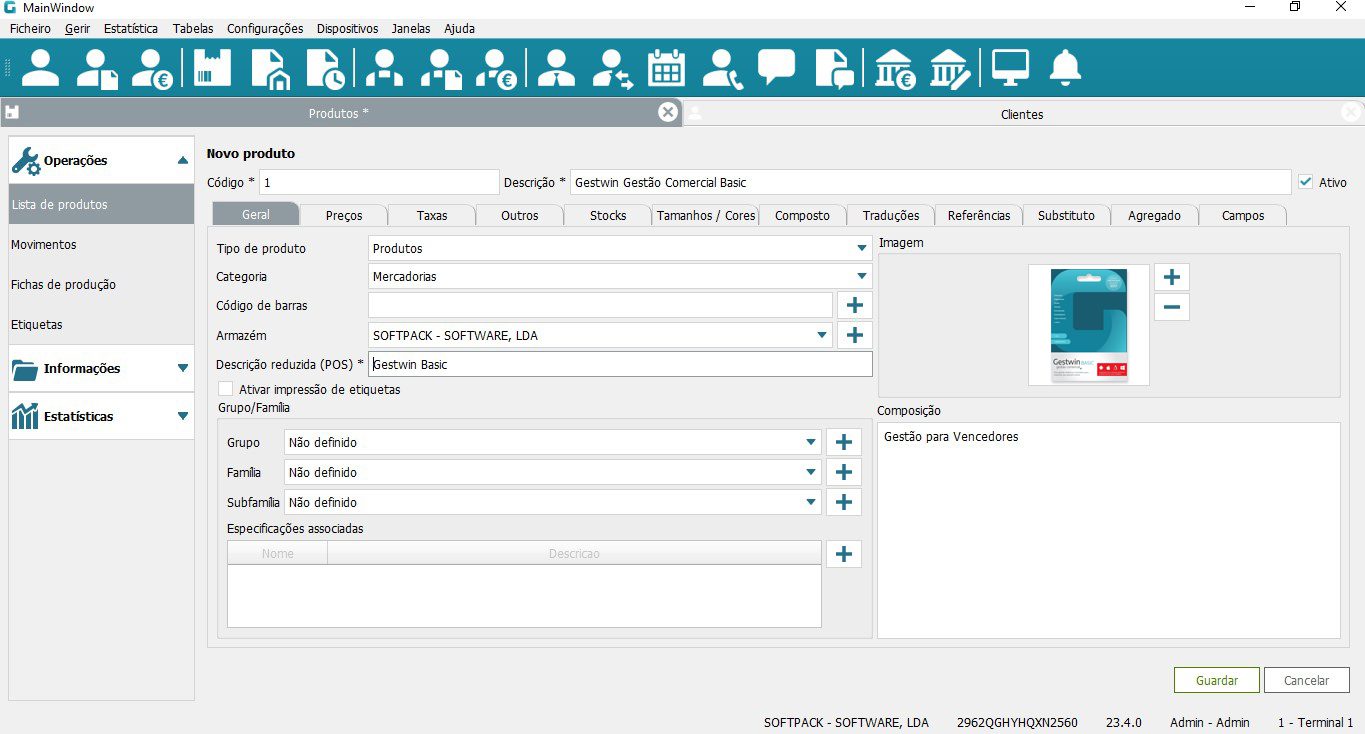Image resolution: width=1365 pixels, height=734 pixels.
Task: Open the Gerir menu
Action: coord(77,28)
